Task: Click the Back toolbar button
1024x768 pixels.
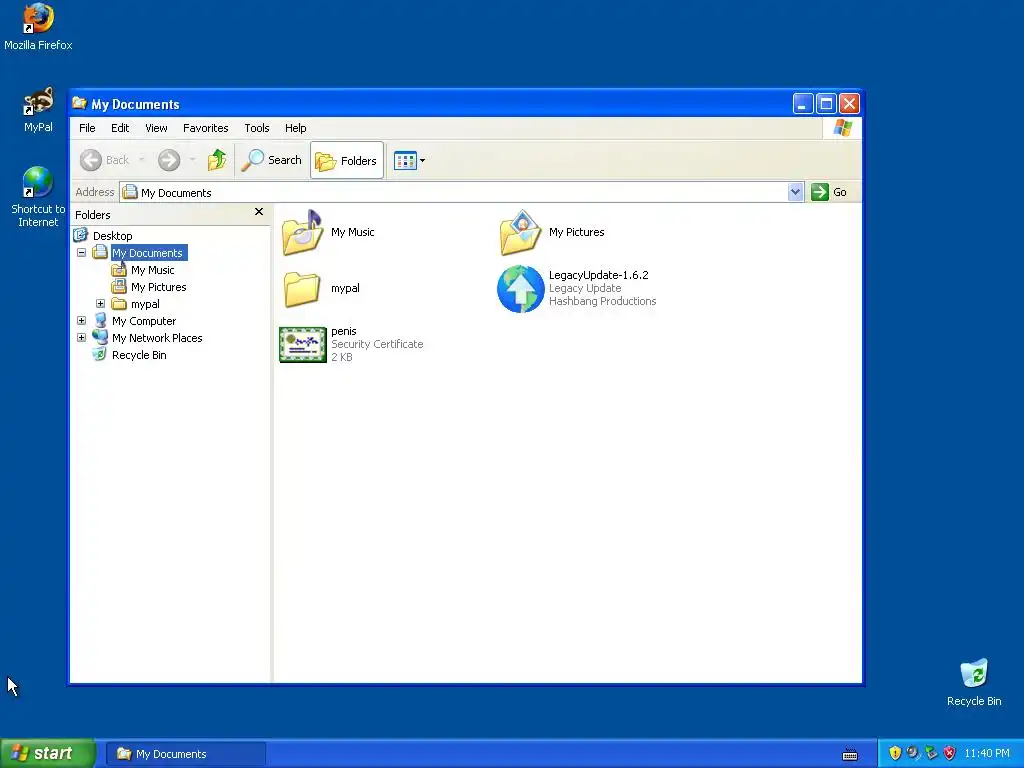Action: pos(106,160)
